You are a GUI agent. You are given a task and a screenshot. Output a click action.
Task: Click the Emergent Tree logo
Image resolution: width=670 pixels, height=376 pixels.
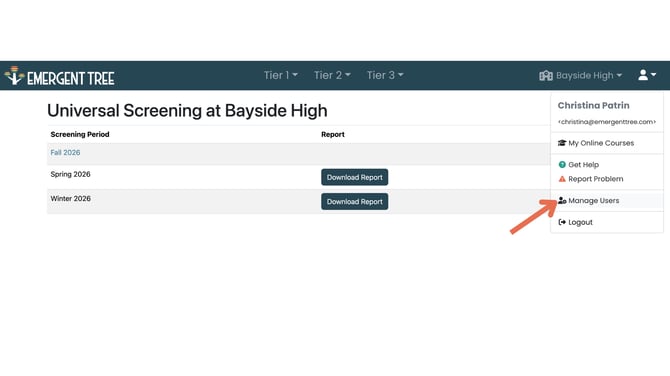tap(59, 76)
